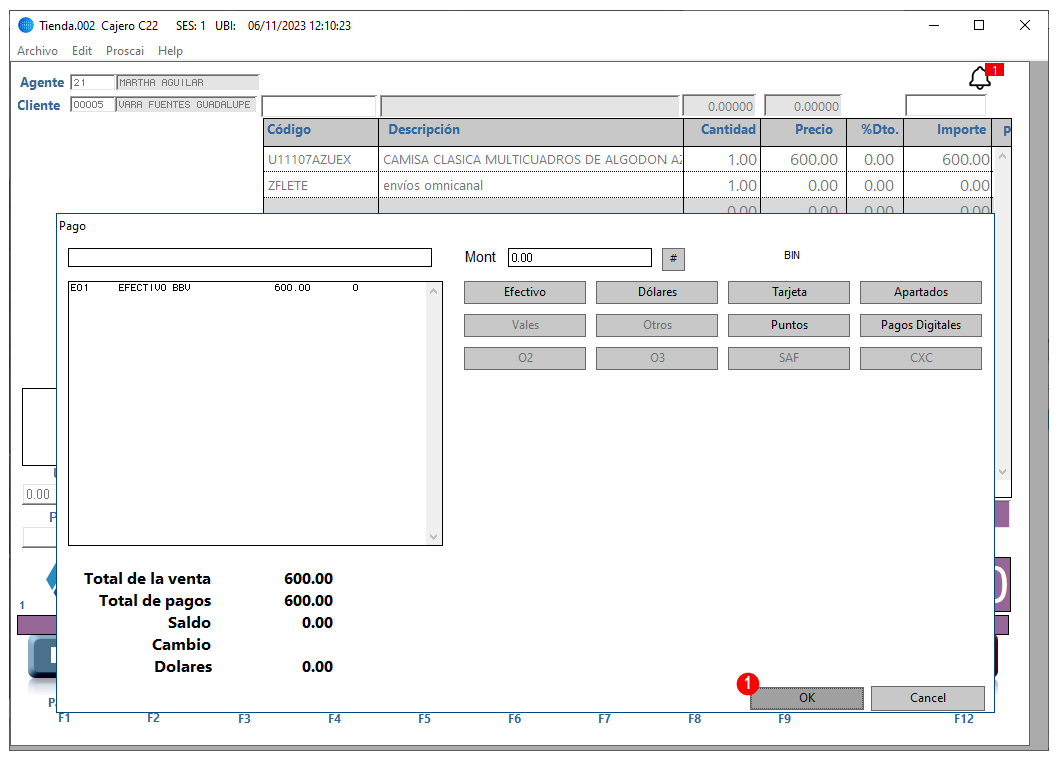This screenshot has height=758, width=1058.
Task: Click the Tienda application globe icon
Action: point(26,26)
